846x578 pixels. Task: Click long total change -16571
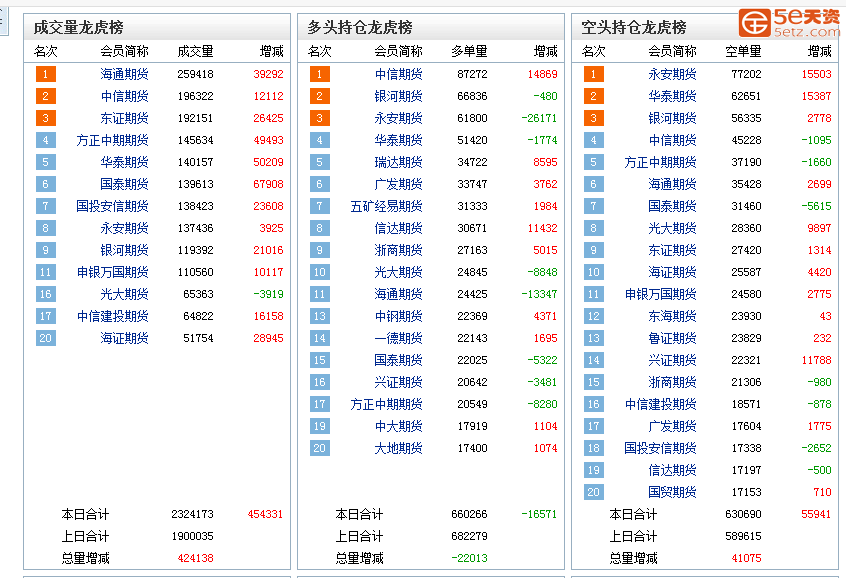click(539, 514)
